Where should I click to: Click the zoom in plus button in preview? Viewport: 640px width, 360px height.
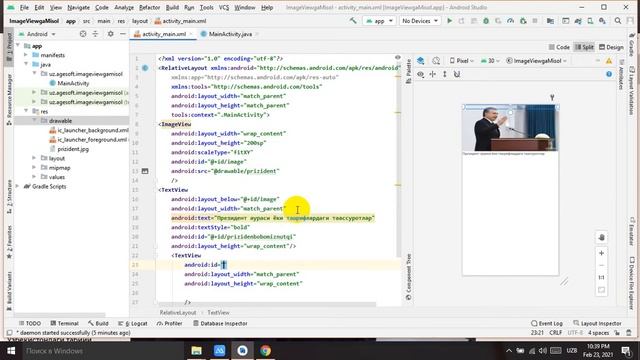pyautogui.click(x=601, y=253)
